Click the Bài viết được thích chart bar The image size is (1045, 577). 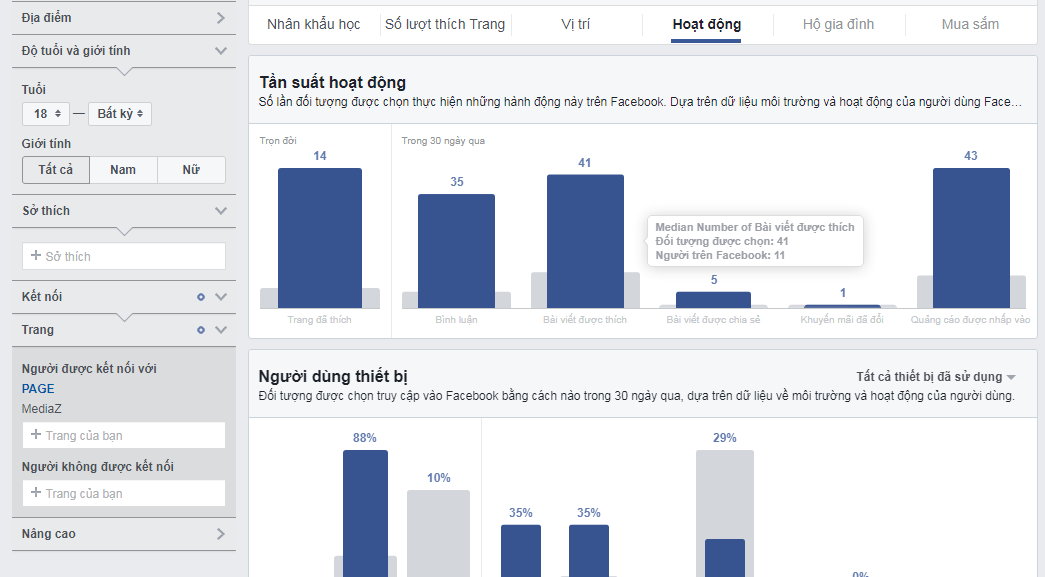point(585,240)
